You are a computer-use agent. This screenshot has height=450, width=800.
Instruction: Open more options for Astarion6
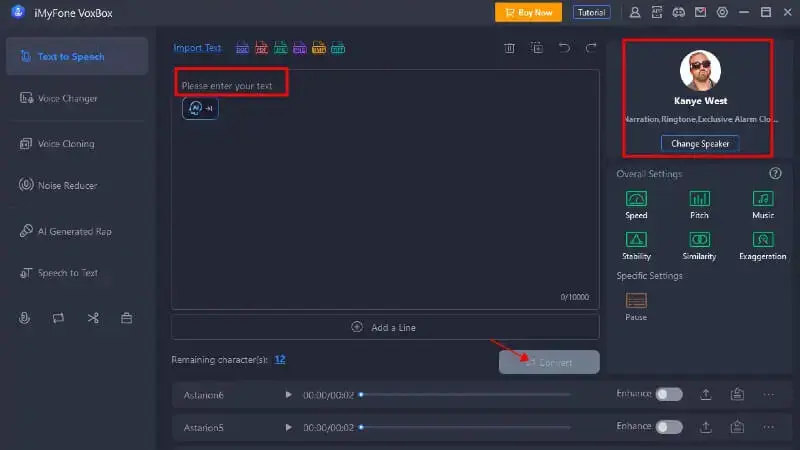point(769,394)
